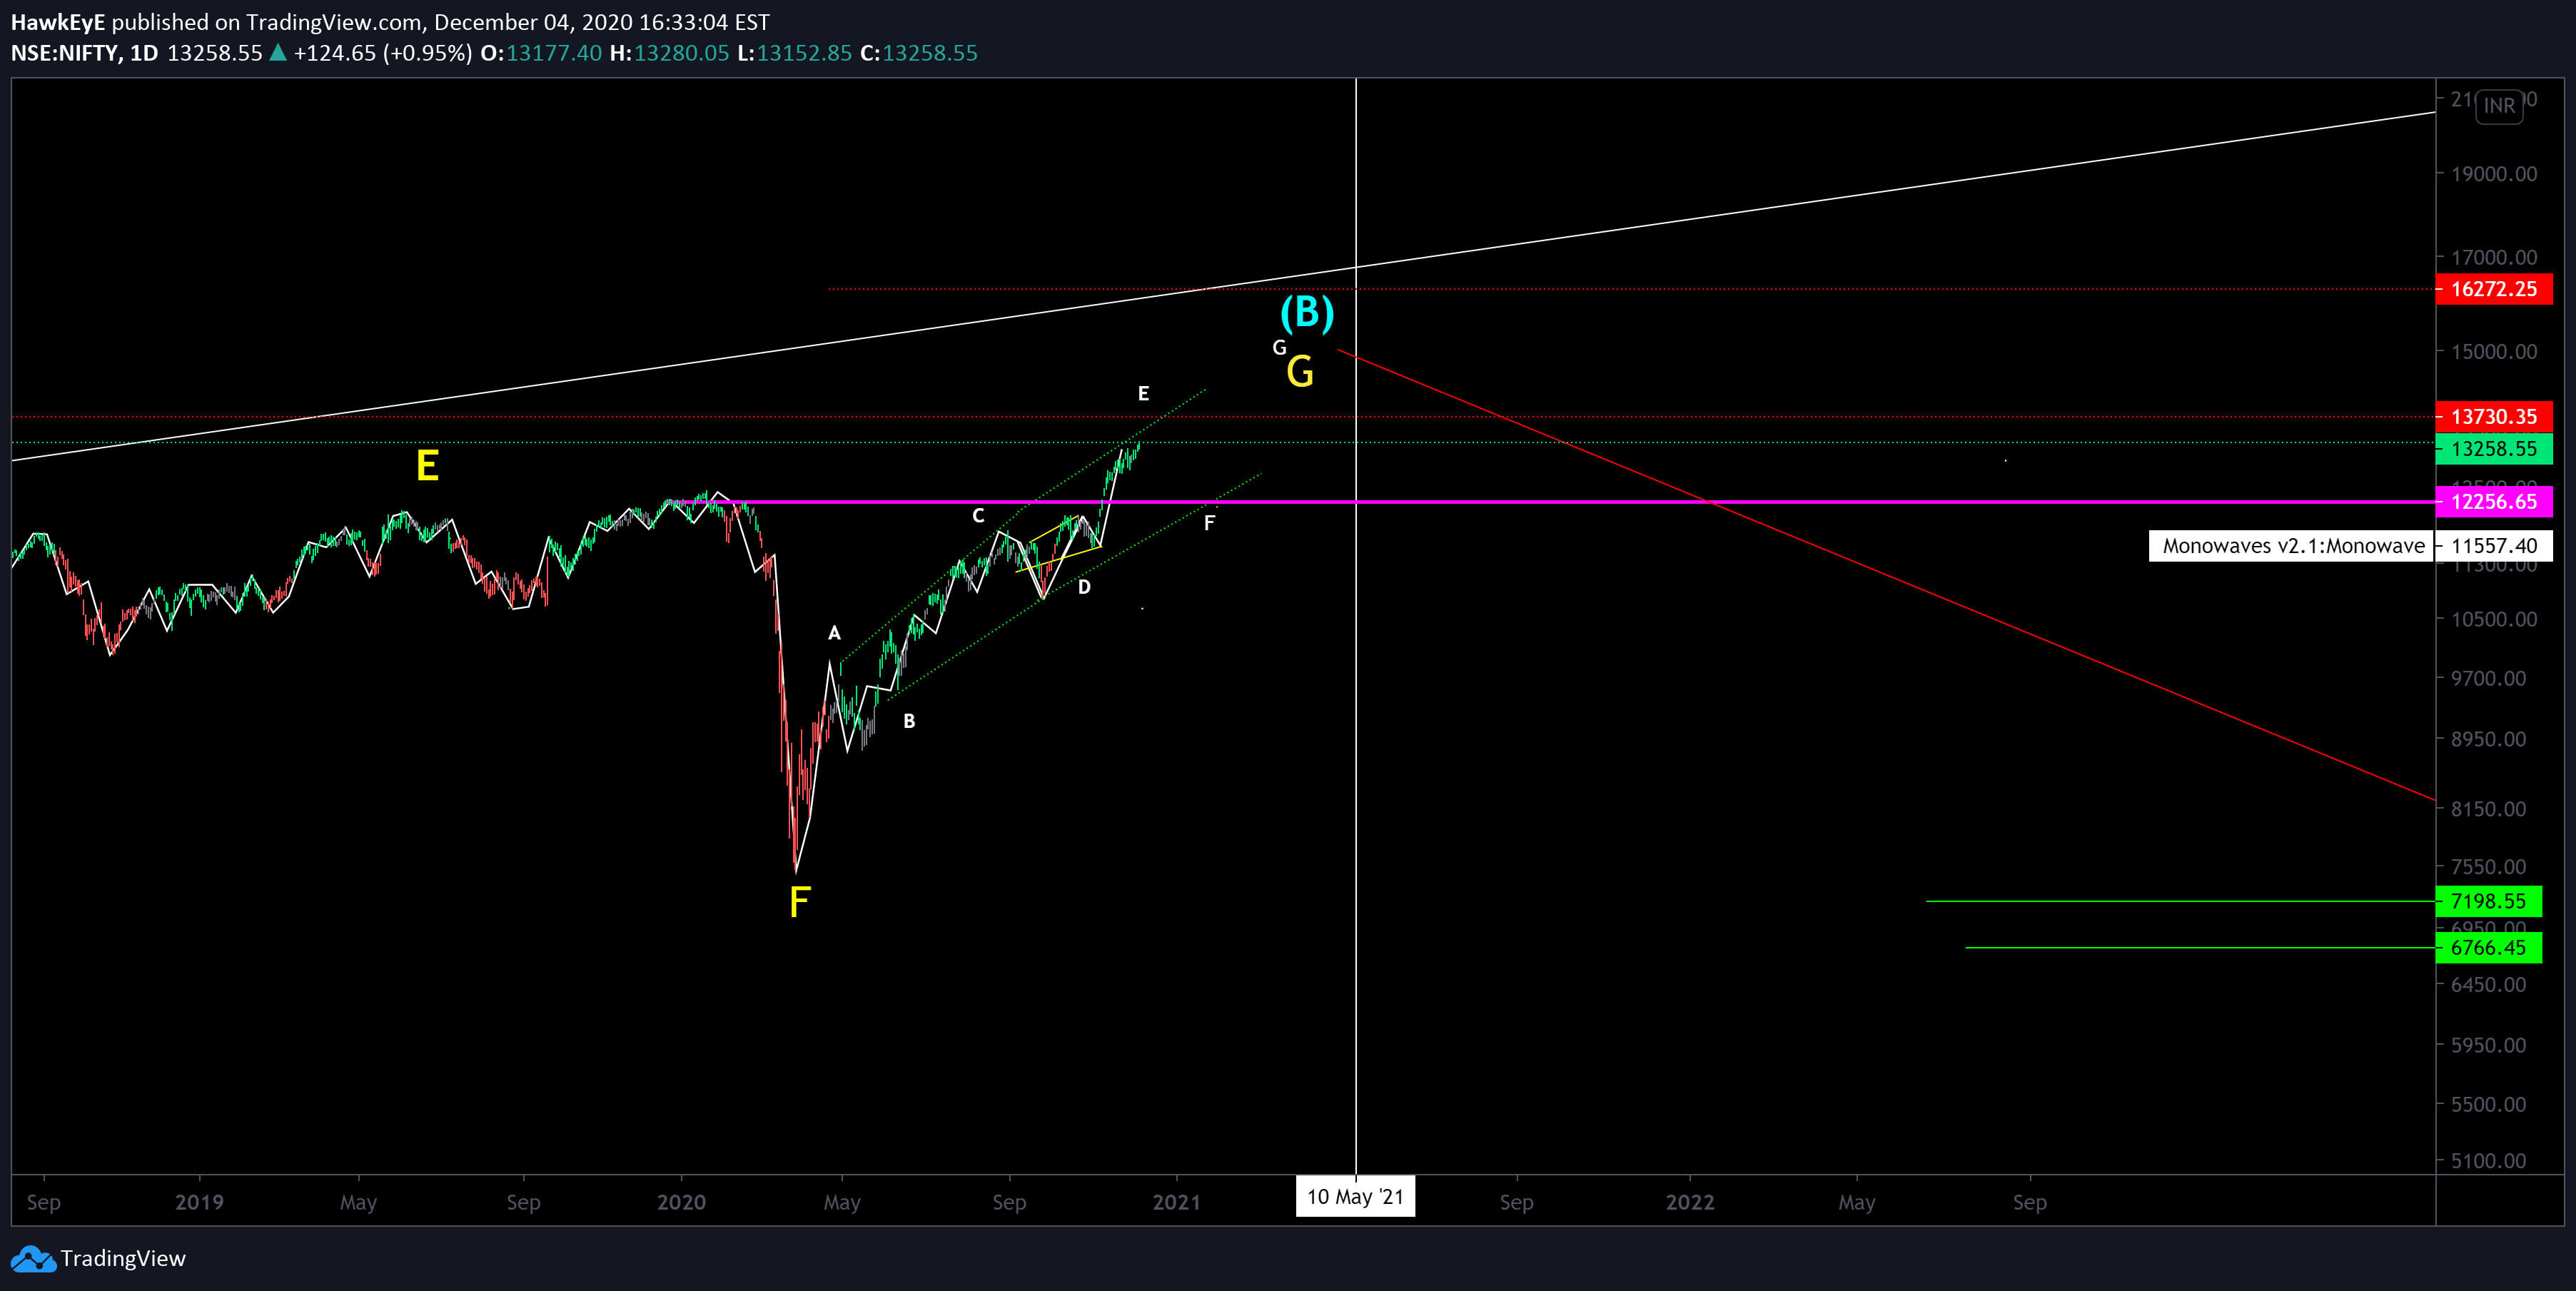Click the small white F projection label
The image size is (2576, 1291).
pos(1209,523)
